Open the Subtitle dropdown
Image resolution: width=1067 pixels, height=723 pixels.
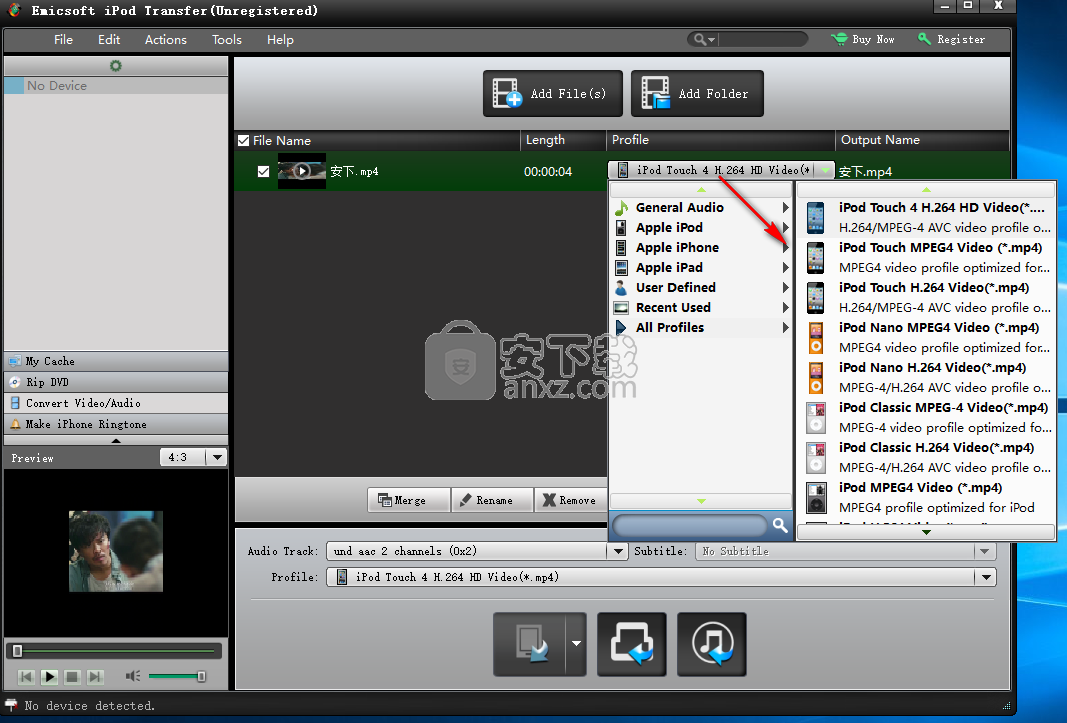pos(985,551)
